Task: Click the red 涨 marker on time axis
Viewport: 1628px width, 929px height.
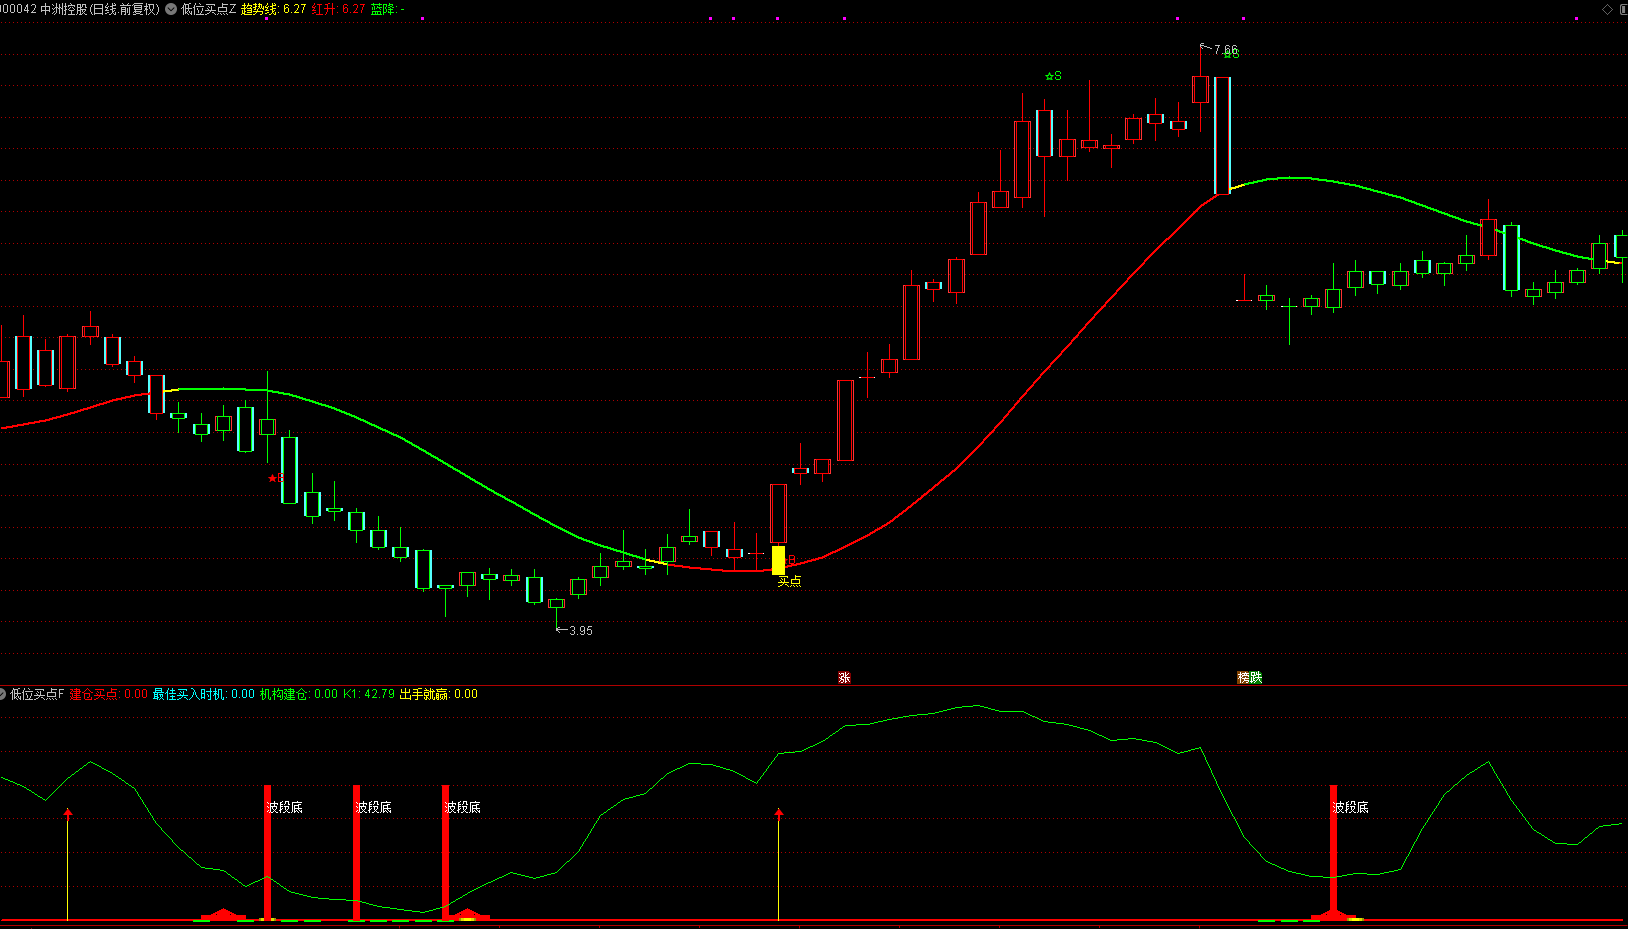Action: tap(844, 677)
